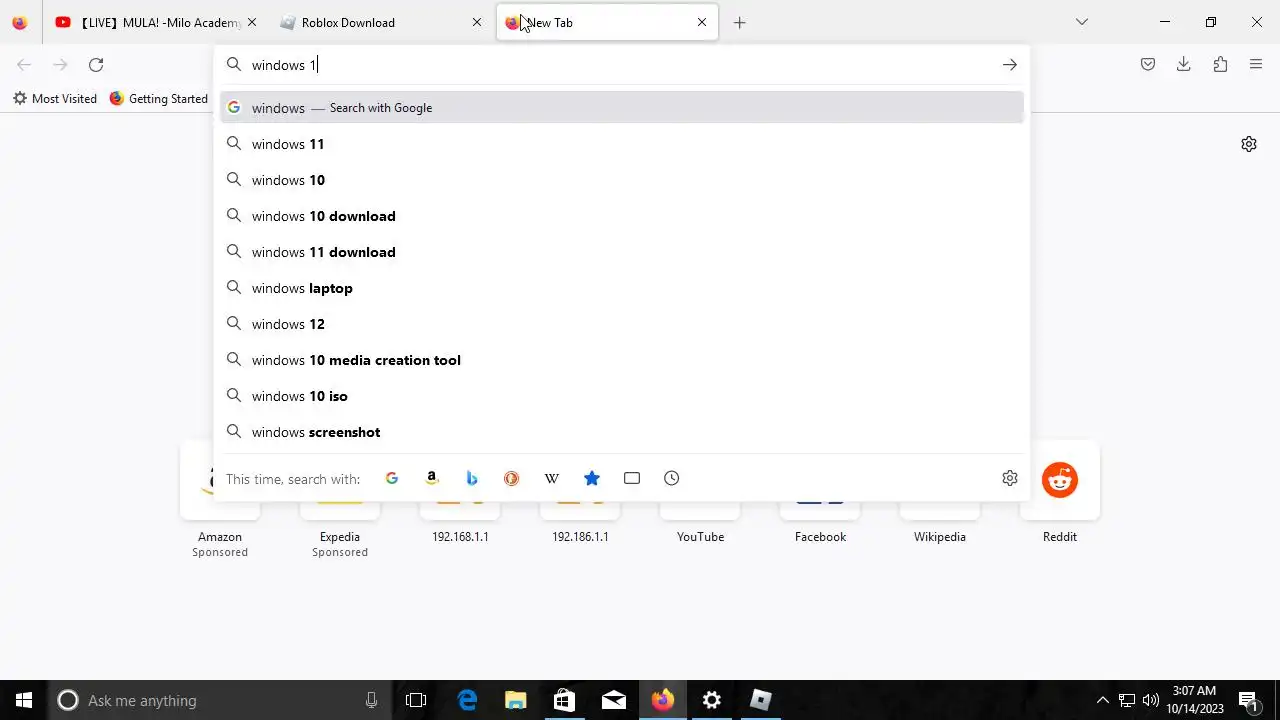Choose 'windows 10 media creation tool' suggestion

(x=622, y=360)
